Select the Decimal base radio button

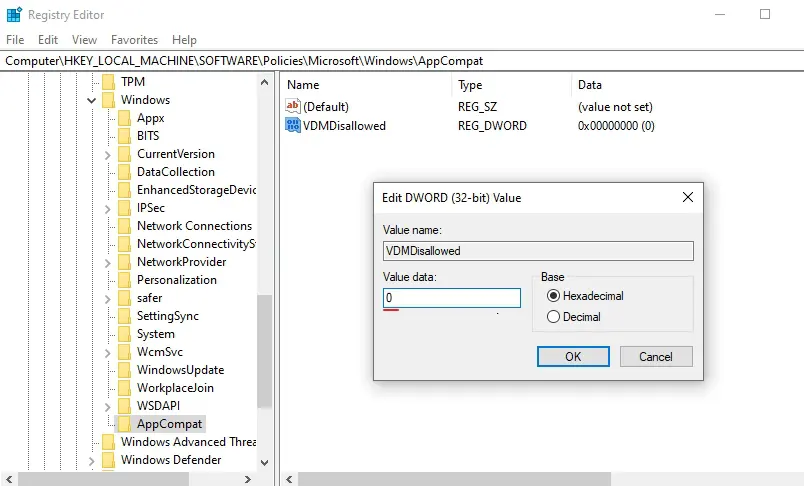553,317
